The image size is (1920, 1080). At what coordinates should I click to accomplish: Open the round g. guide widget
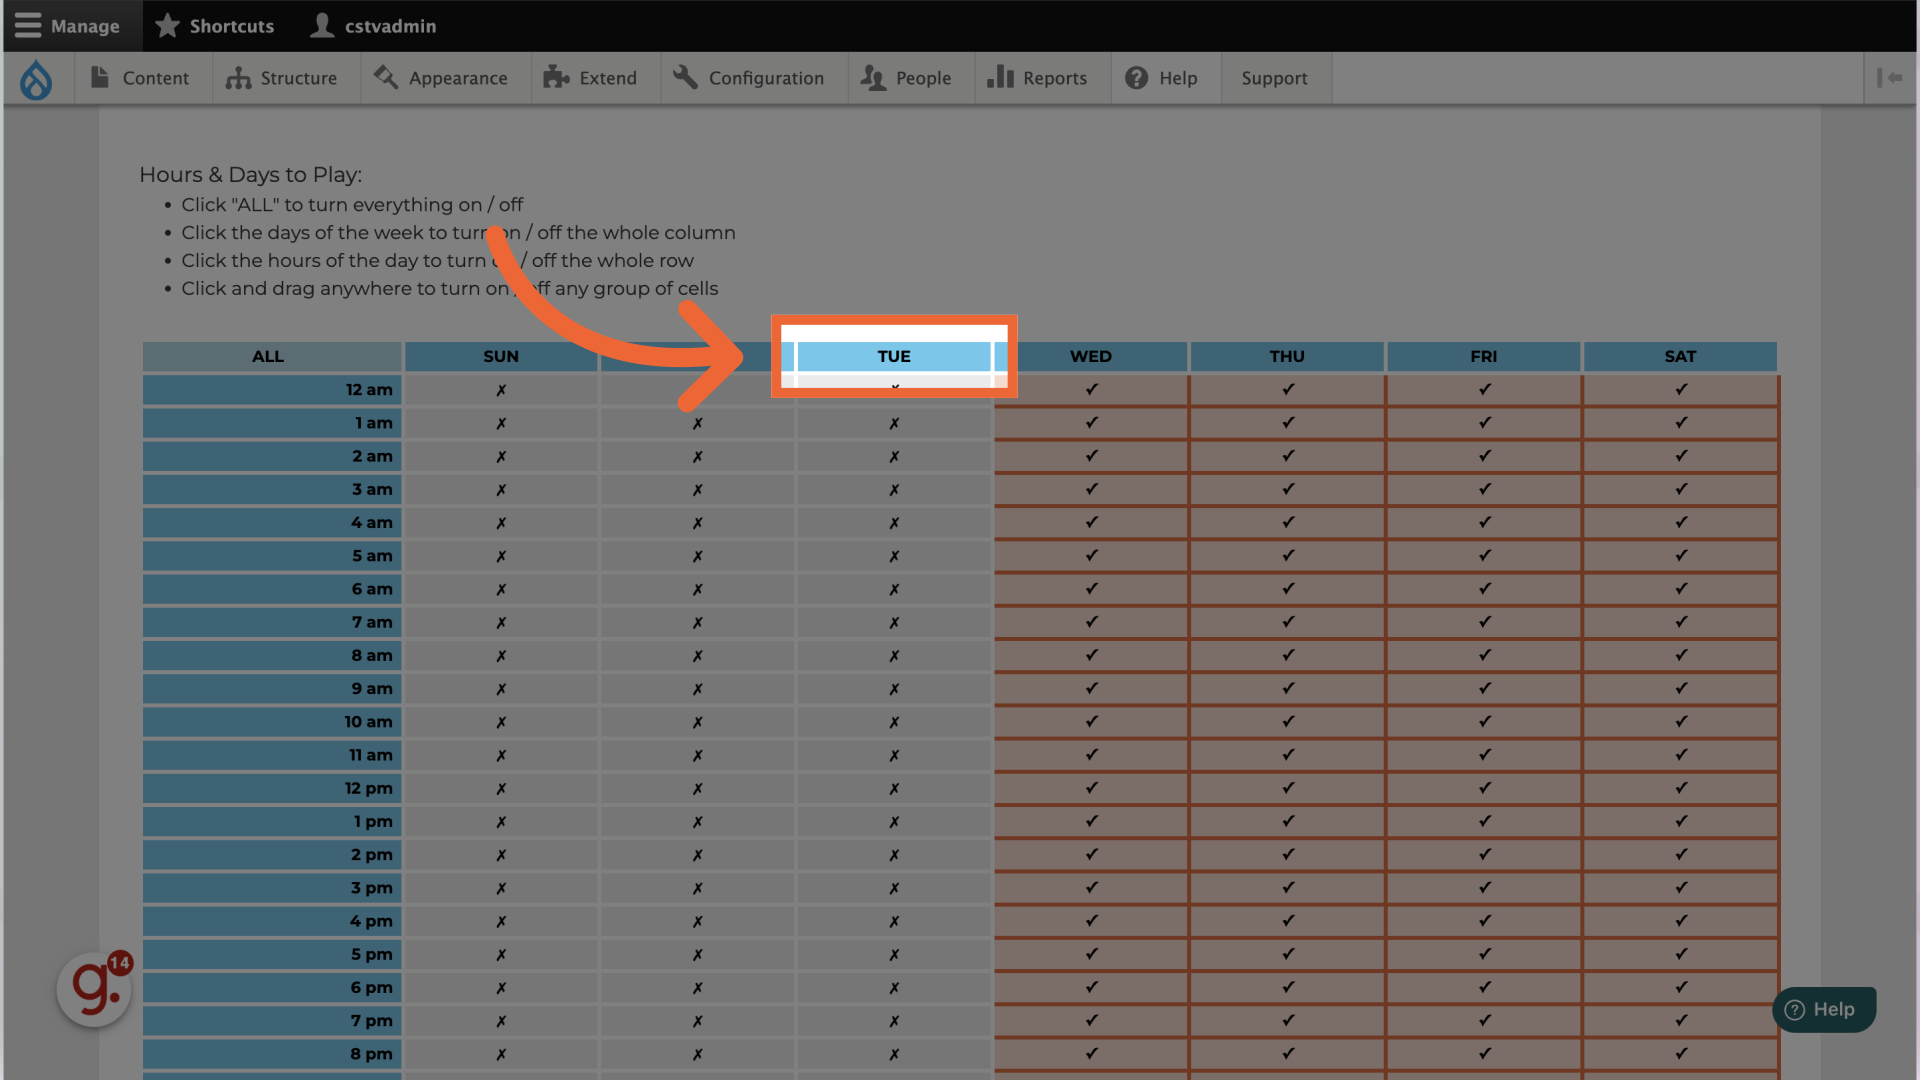pos(93,988)
